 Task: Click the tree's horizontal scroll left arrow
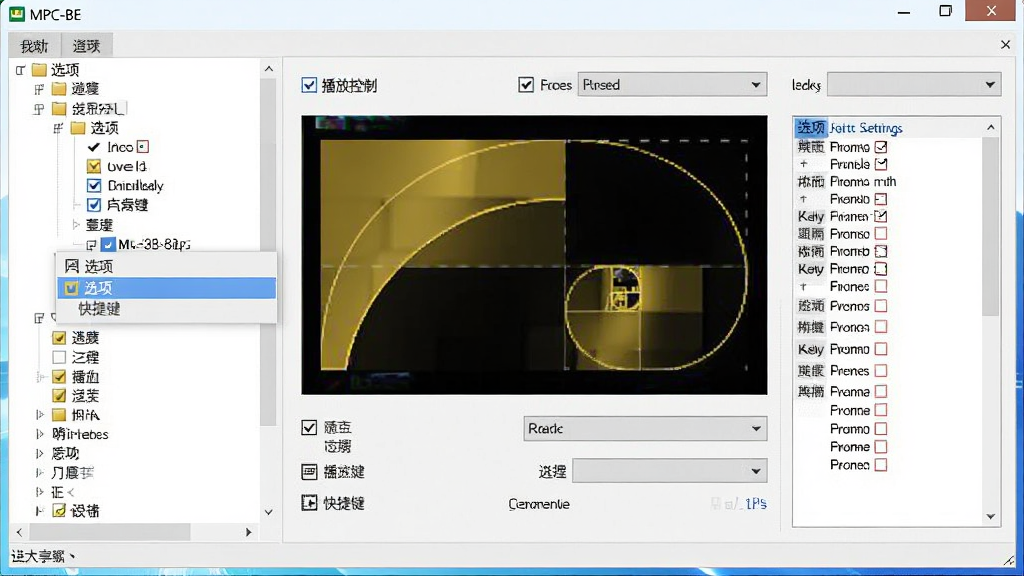[19, 532]
